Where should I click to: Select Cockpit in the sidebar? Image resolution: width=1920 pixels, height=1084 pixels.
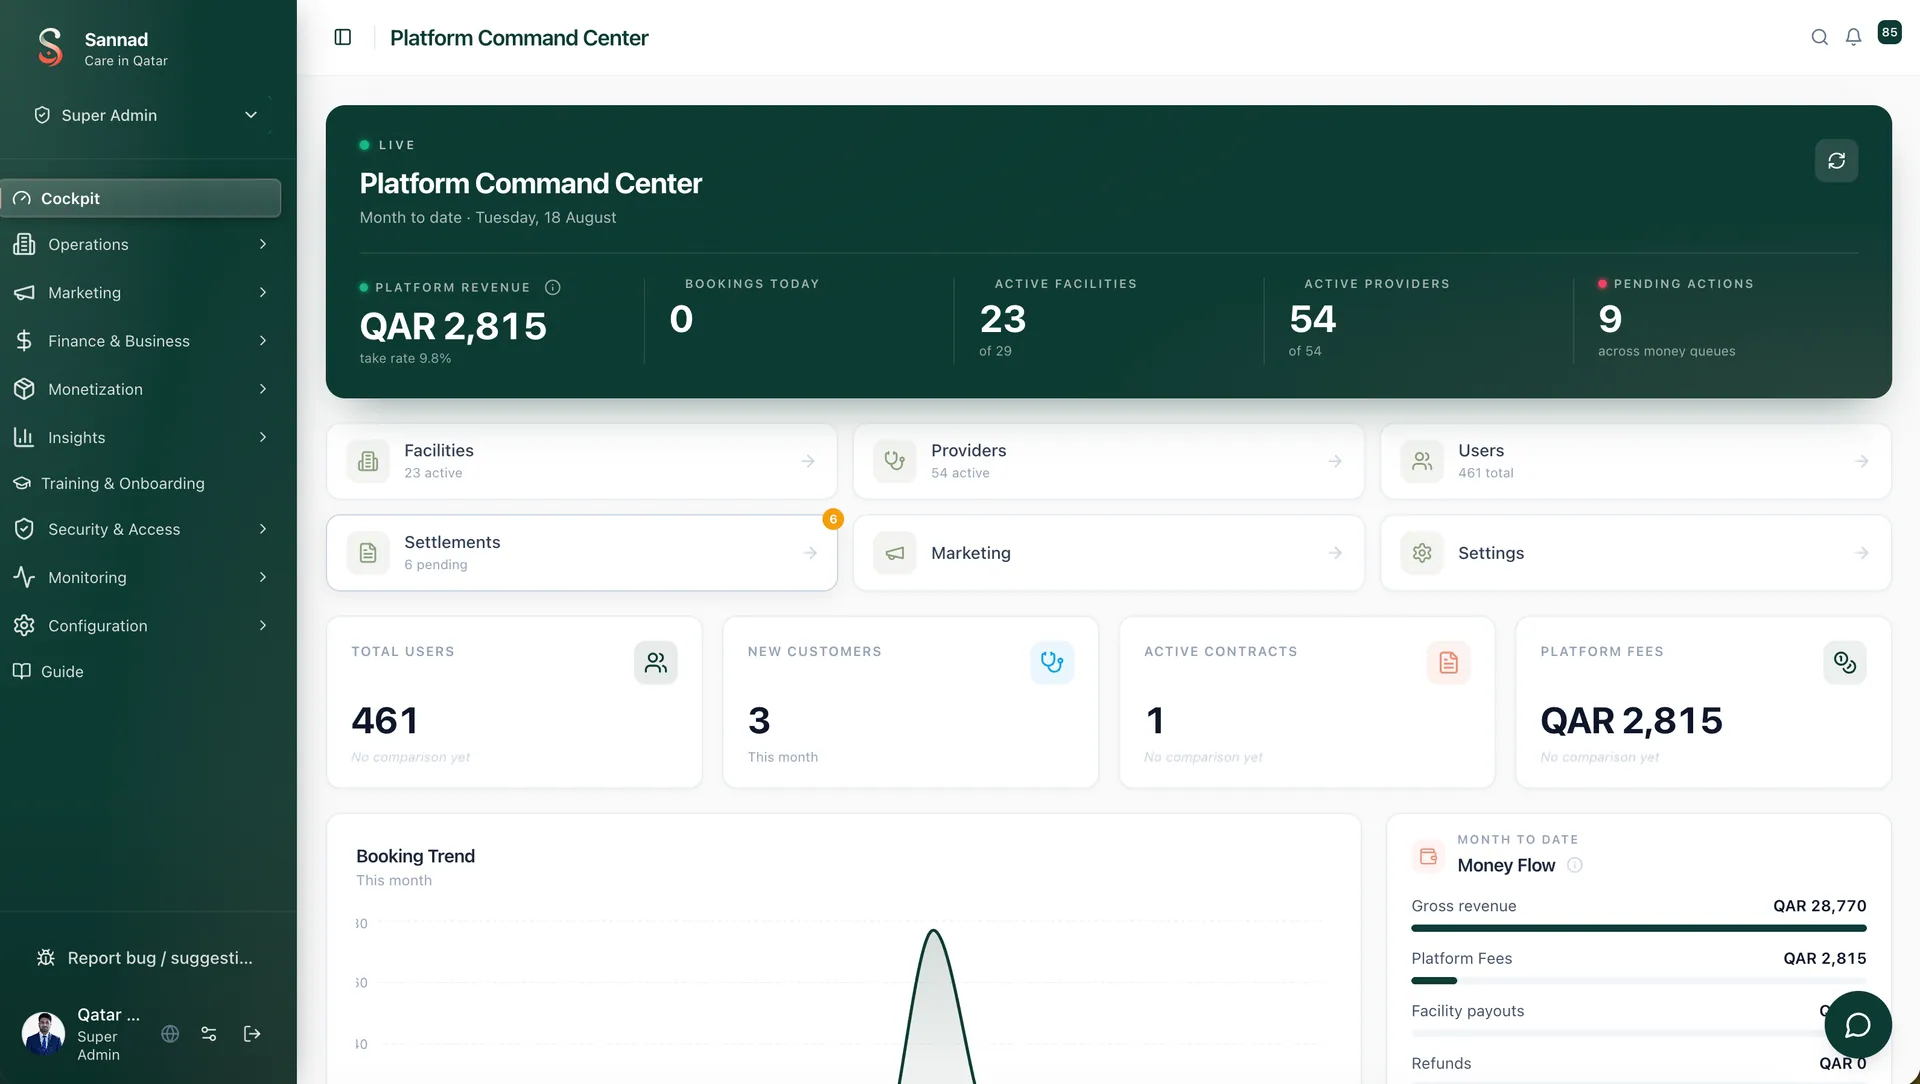coord(141,198)
